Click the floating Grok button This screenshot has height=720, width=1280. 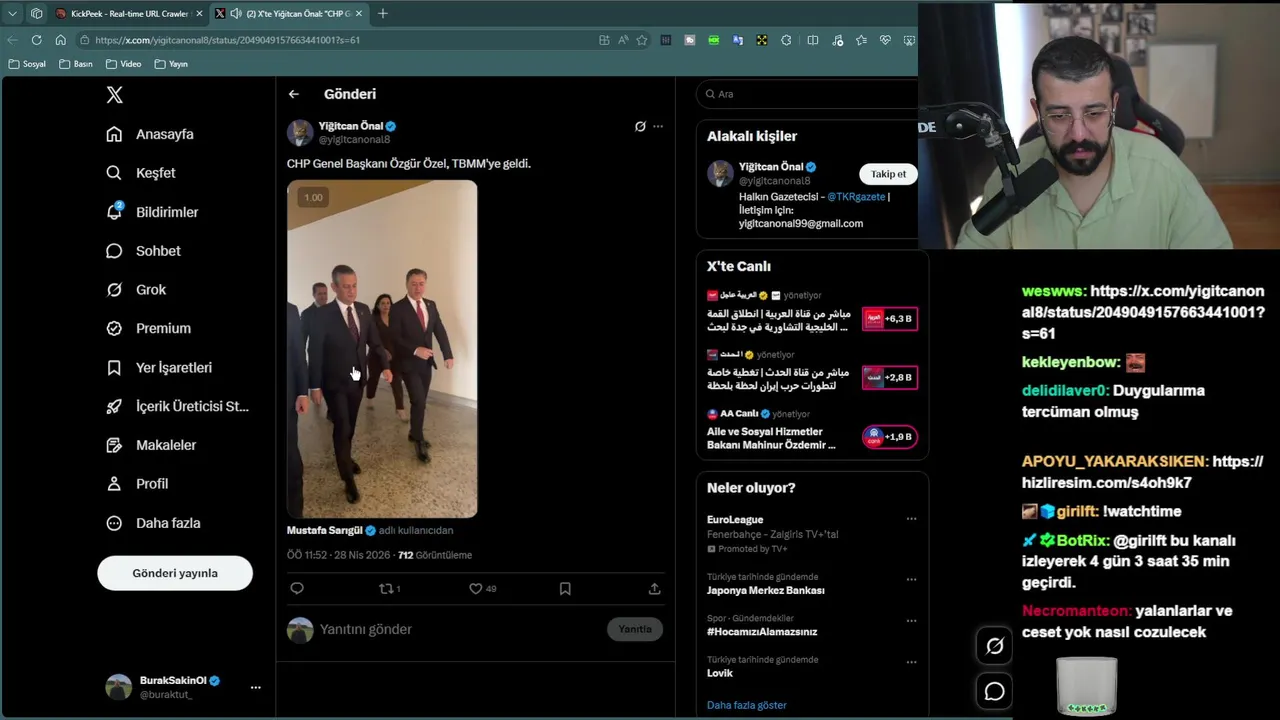pos(995,646)
